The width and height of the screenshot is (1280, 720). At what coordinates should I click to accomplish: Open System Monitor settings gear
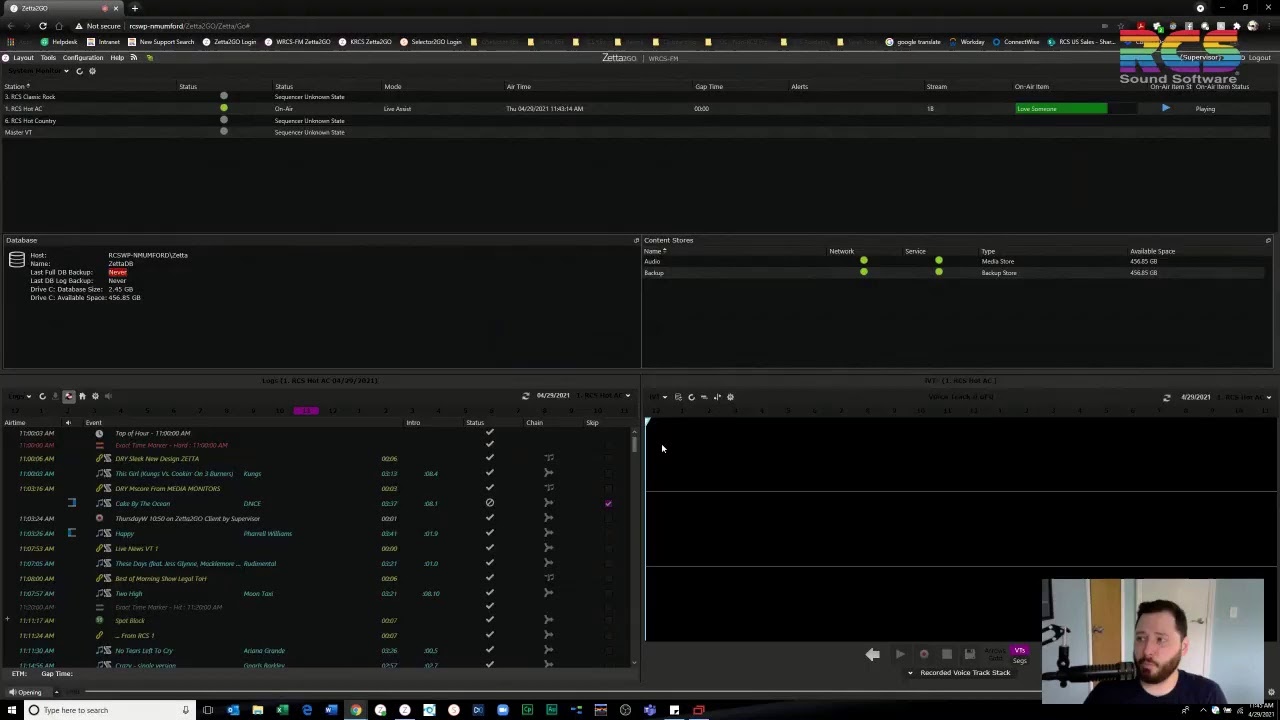tap(92, 71)
